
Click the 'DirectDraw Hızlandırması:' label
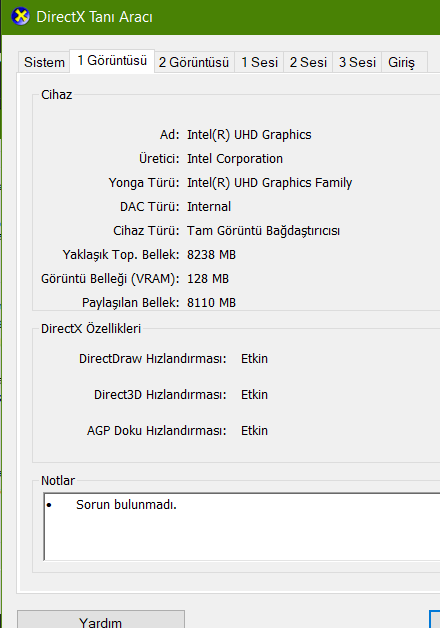pyautogui.click(x=153, y=358)
